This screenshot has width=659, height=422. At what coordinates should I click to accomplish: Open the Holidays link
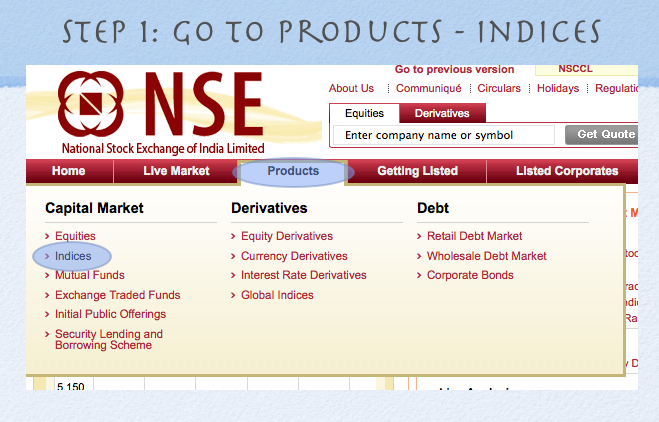pos(558,88)
